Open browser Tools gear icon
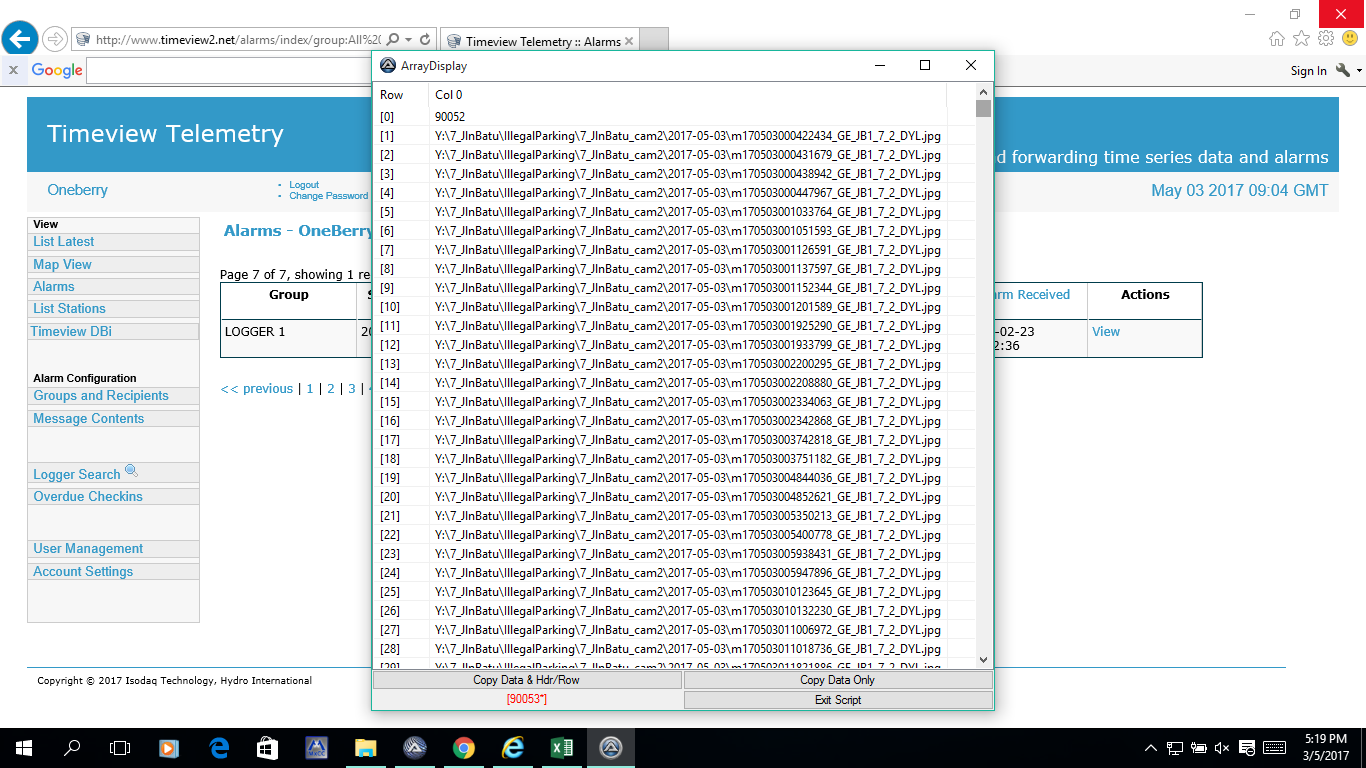The height and width of the screenshot is (768, 1366). [1326, 38]
